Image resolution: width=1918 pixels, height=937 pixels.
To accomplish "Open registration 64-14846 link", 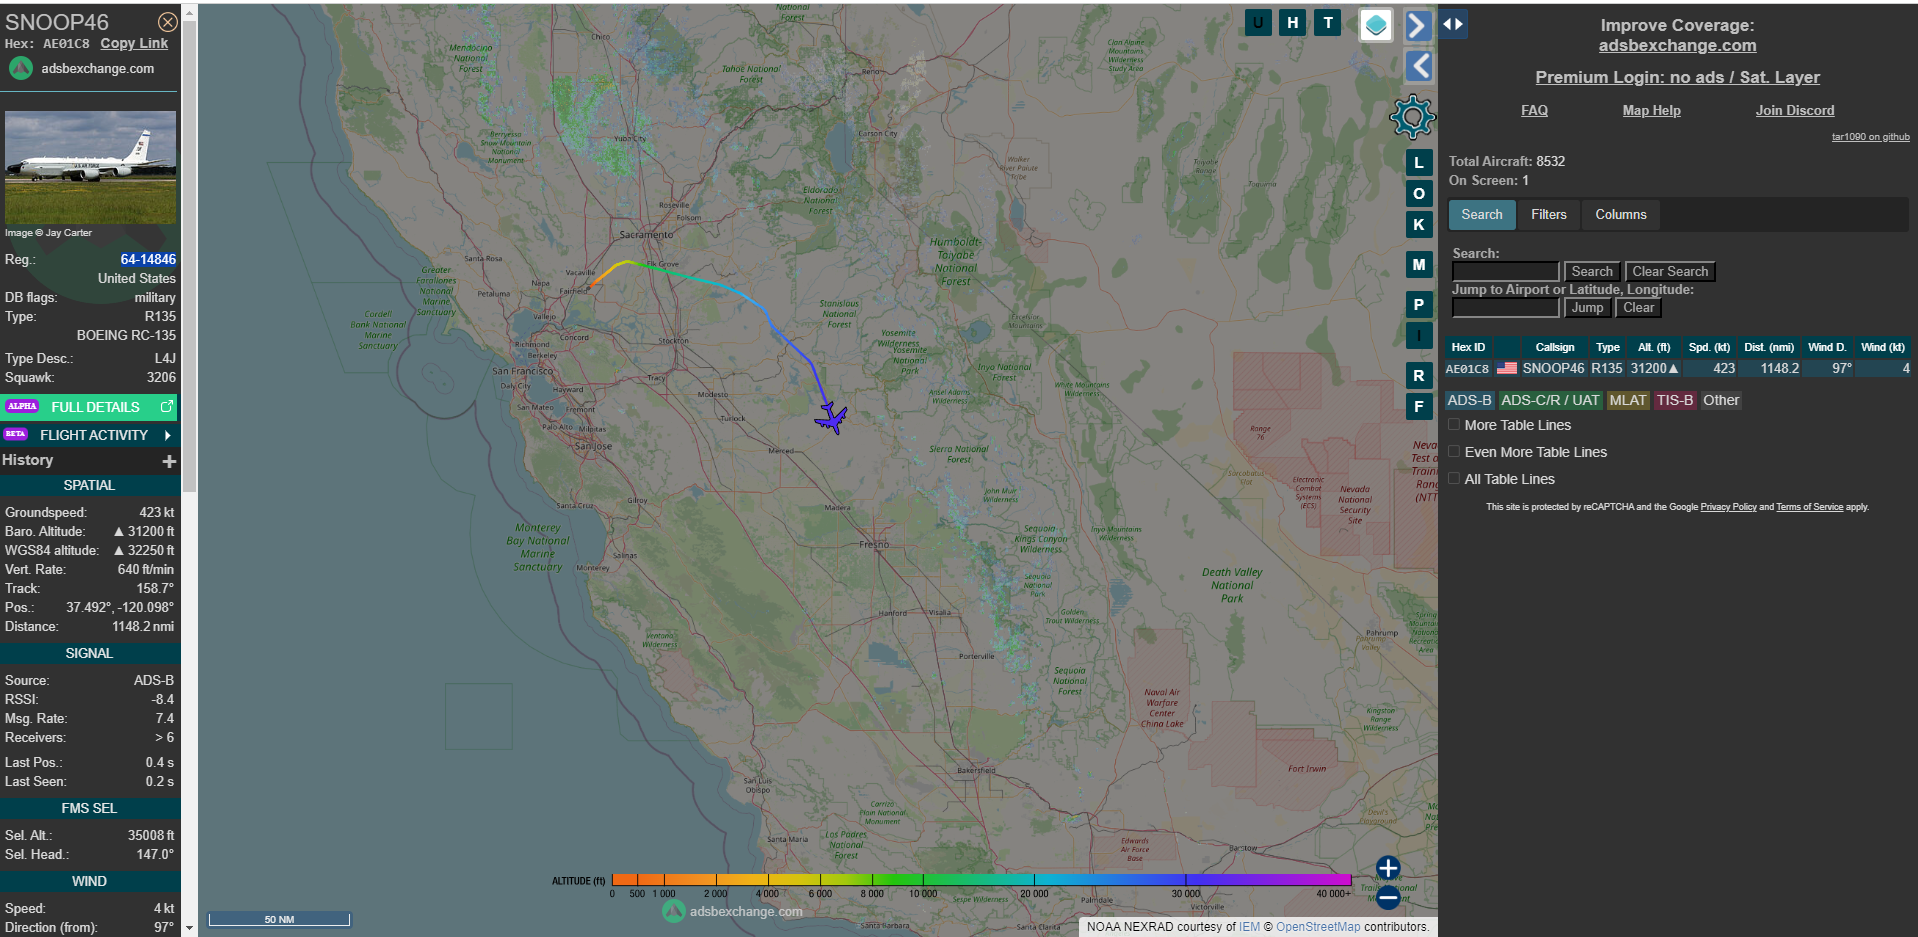I will click(x=148, y=259).
